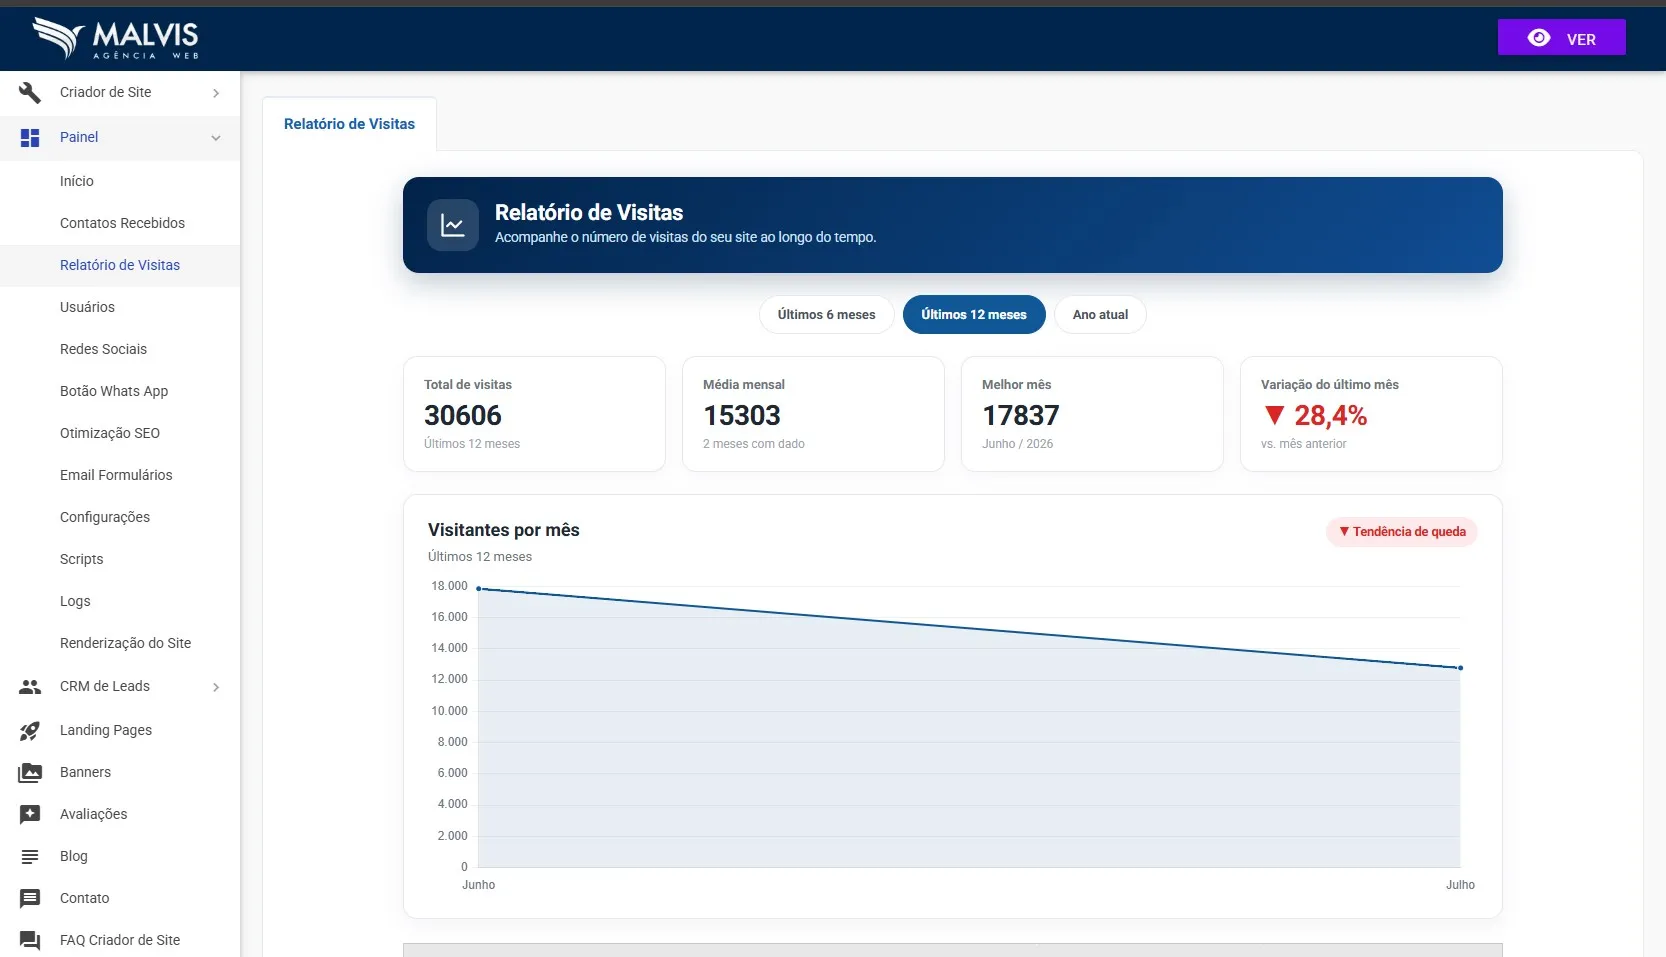1666x957 pixels.
Task: Click the 28,4% variation value
Action: tap(1331, 415)
